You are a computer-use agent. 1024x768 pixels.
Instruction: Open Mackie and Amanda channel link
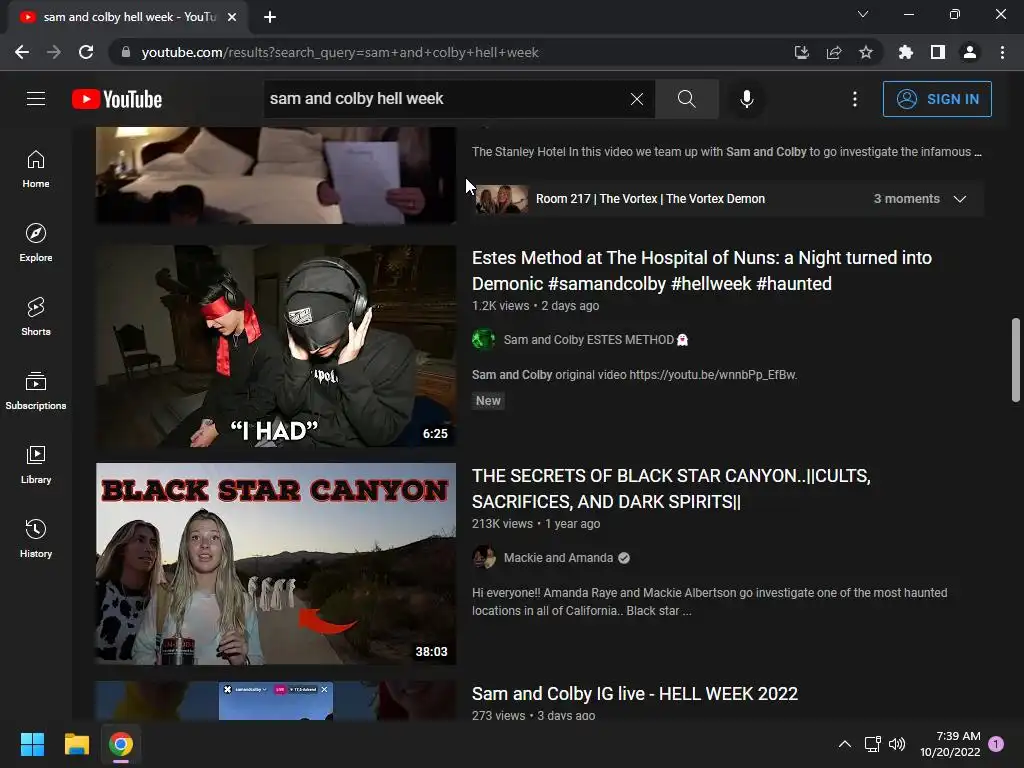(x=558, y=558)
